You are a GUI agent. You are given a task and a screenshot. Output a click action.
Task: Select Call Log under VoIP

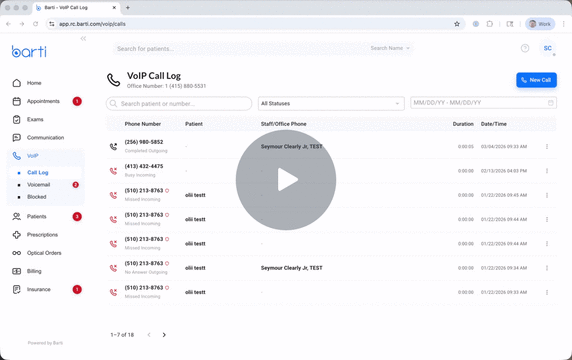[x=38, y=173]
